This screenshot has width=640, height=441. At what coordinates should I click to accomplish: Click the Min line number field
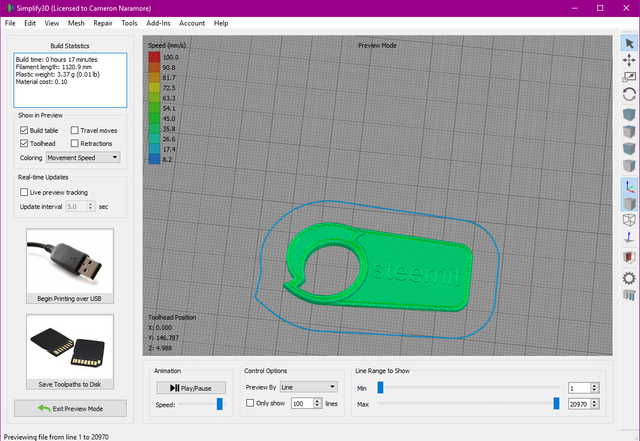click(580, 388)
